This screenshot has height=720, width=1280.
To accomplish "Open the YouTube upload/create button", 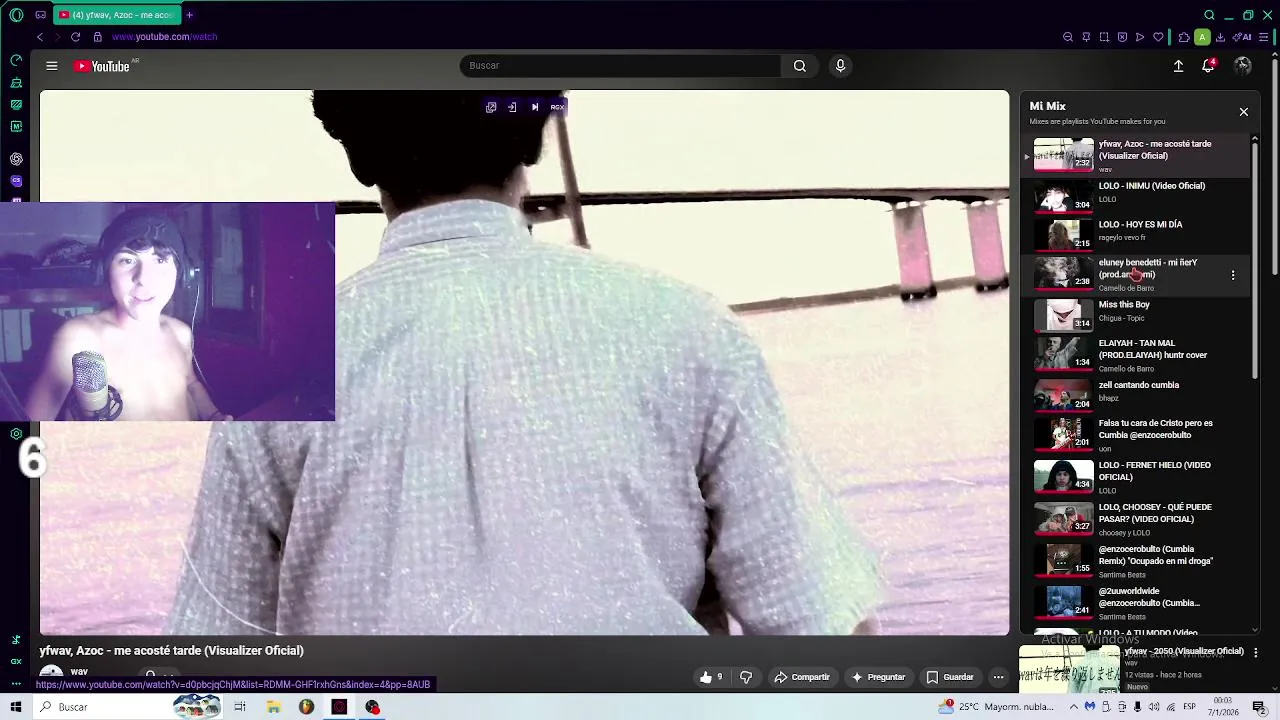I will (1178, 66).
